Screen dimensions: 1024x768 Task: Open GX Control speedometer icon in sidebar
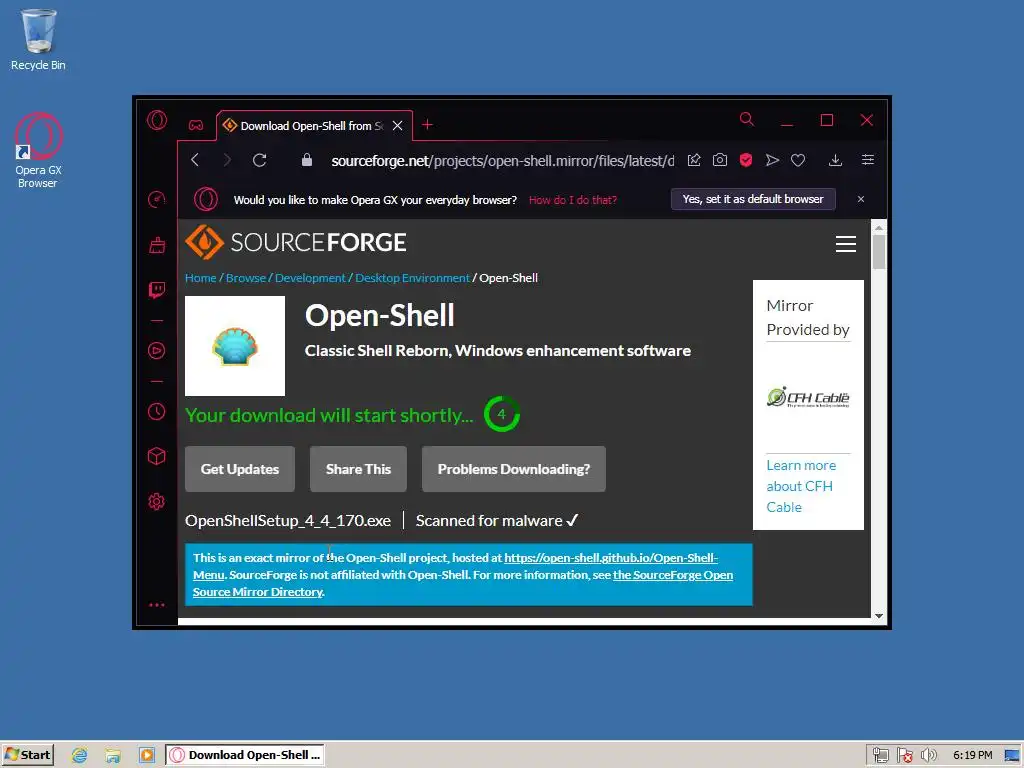[157, 200]
